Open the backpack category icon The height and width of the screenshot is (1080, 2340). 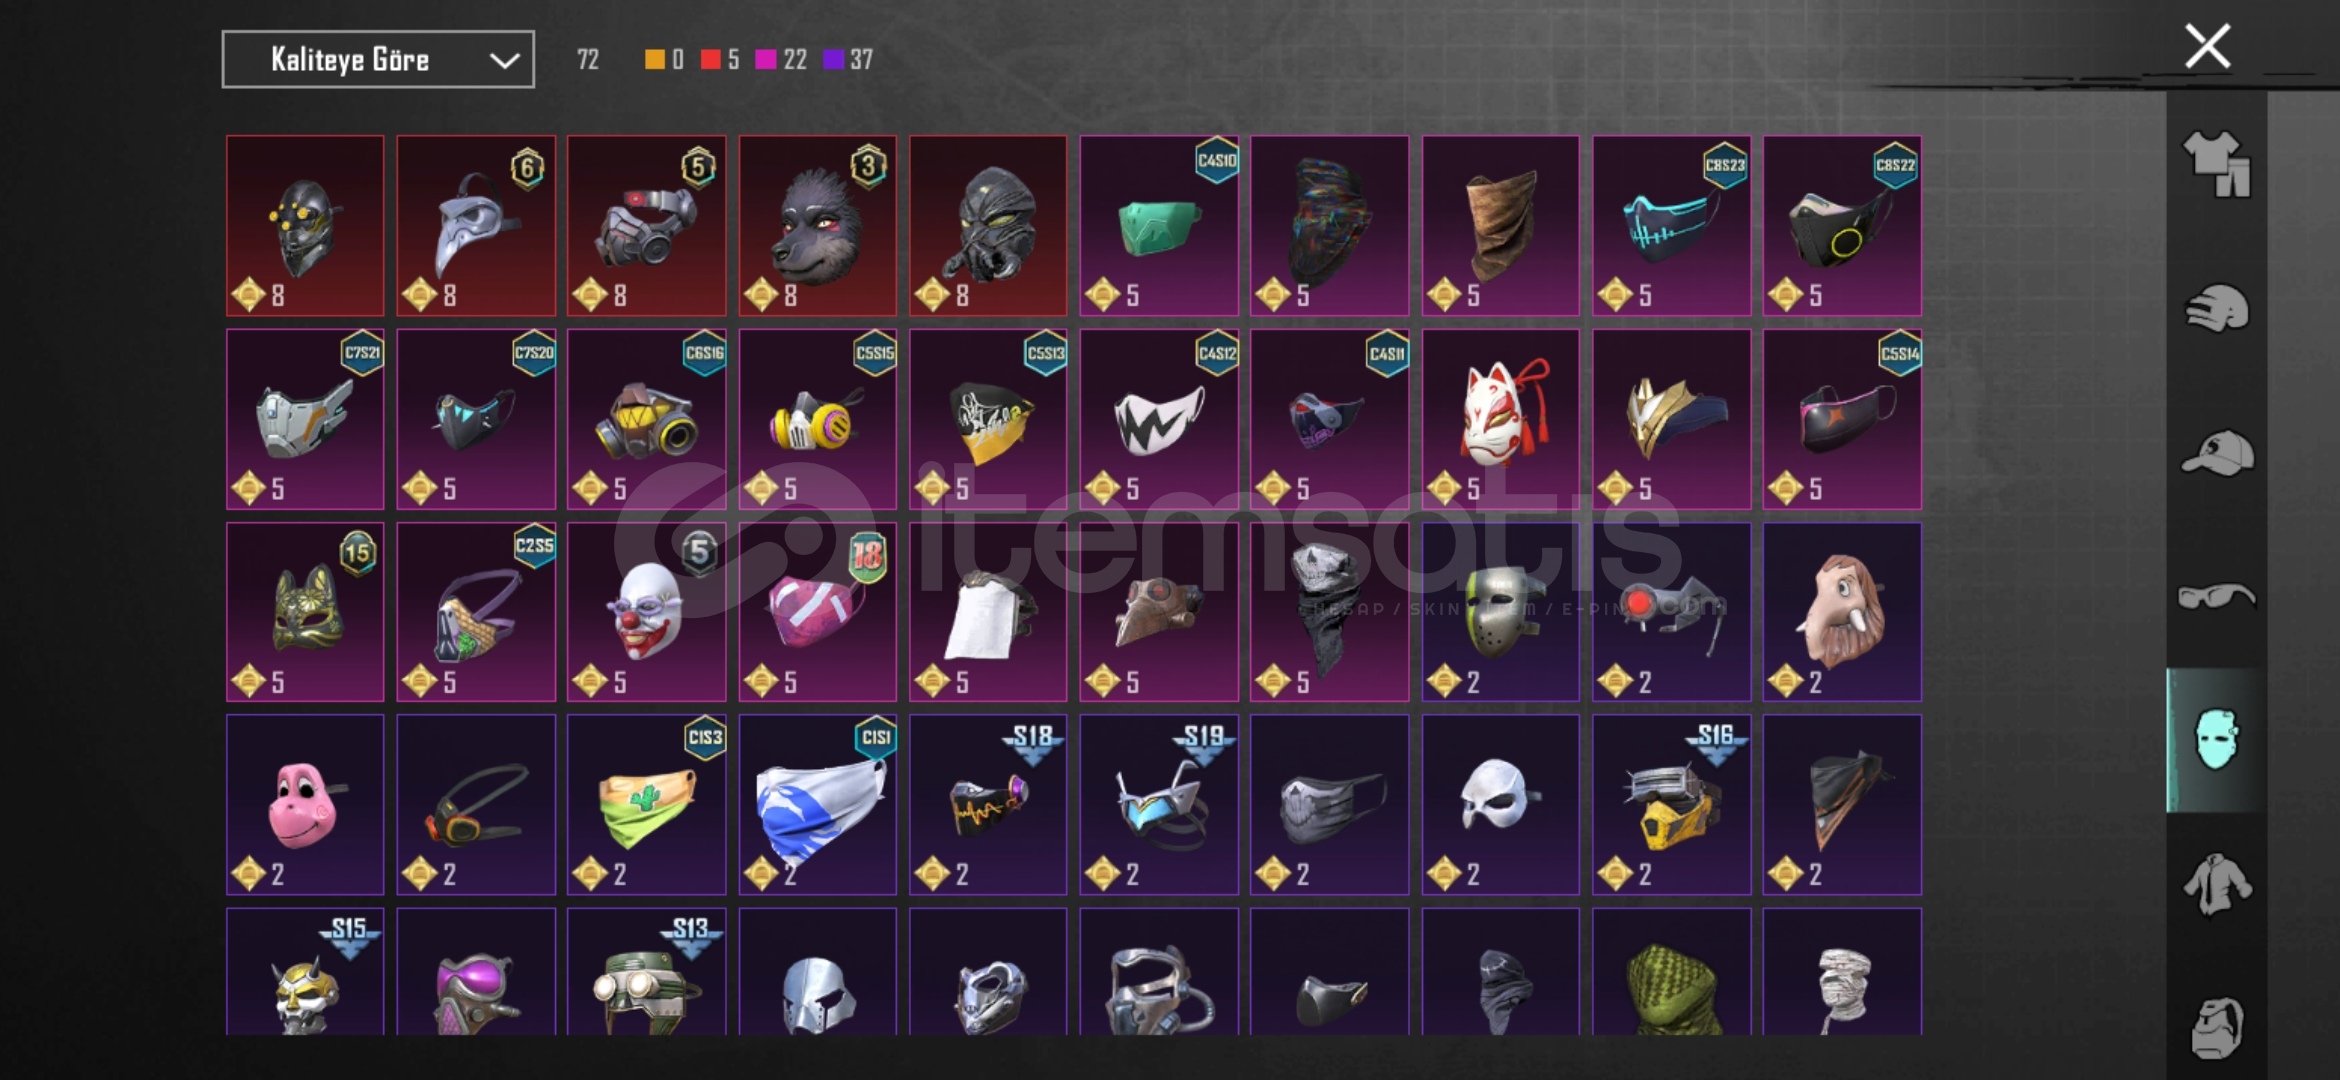pyautogui.click(x=2216, y=1026)
